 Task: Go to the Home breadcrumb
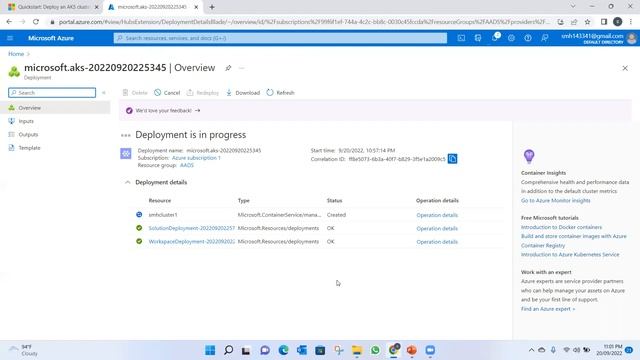point(16,54)
